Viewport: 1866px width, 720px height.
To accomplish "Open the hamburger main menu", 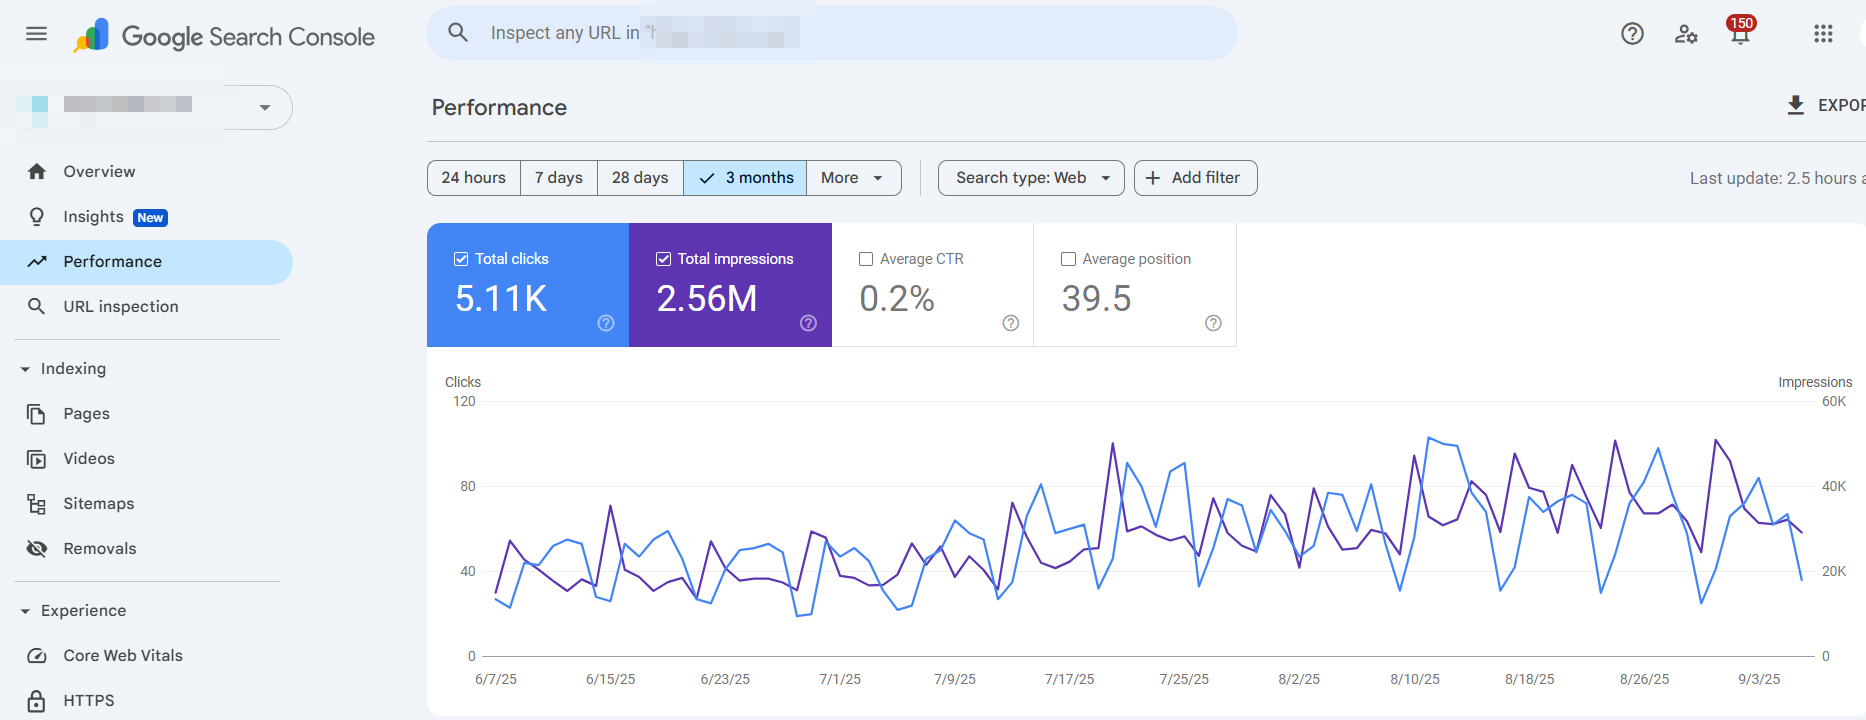I will (37, 34).
